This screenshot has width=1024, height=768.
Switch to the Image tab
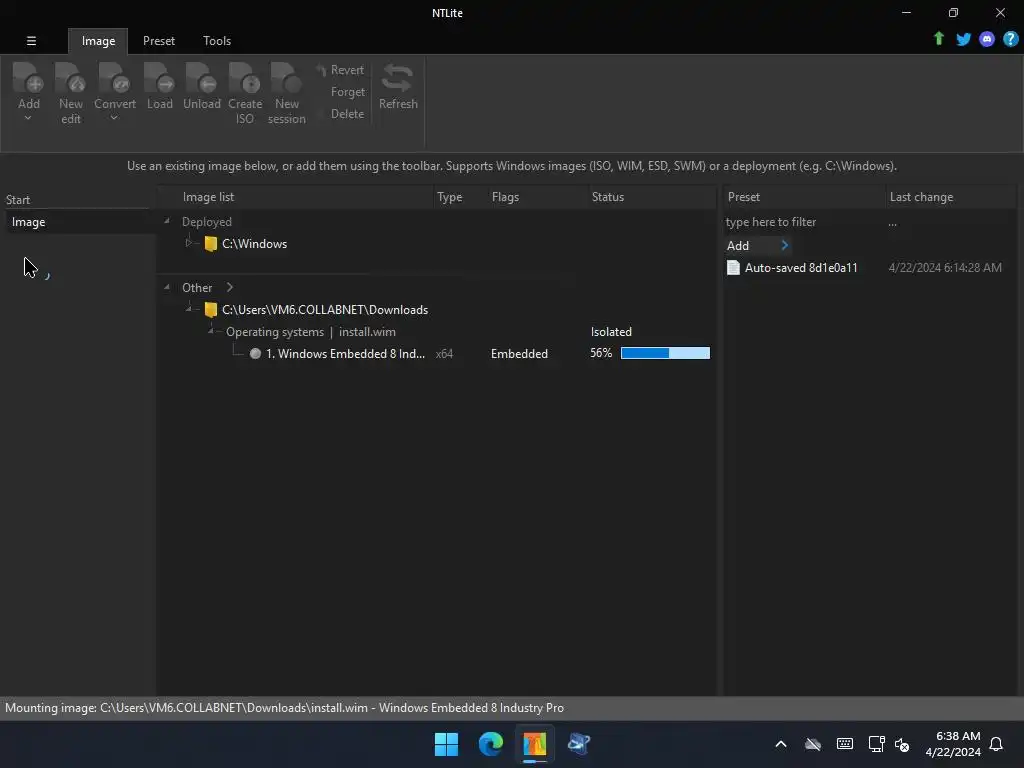pyautogui.click(x=98, y=41)
